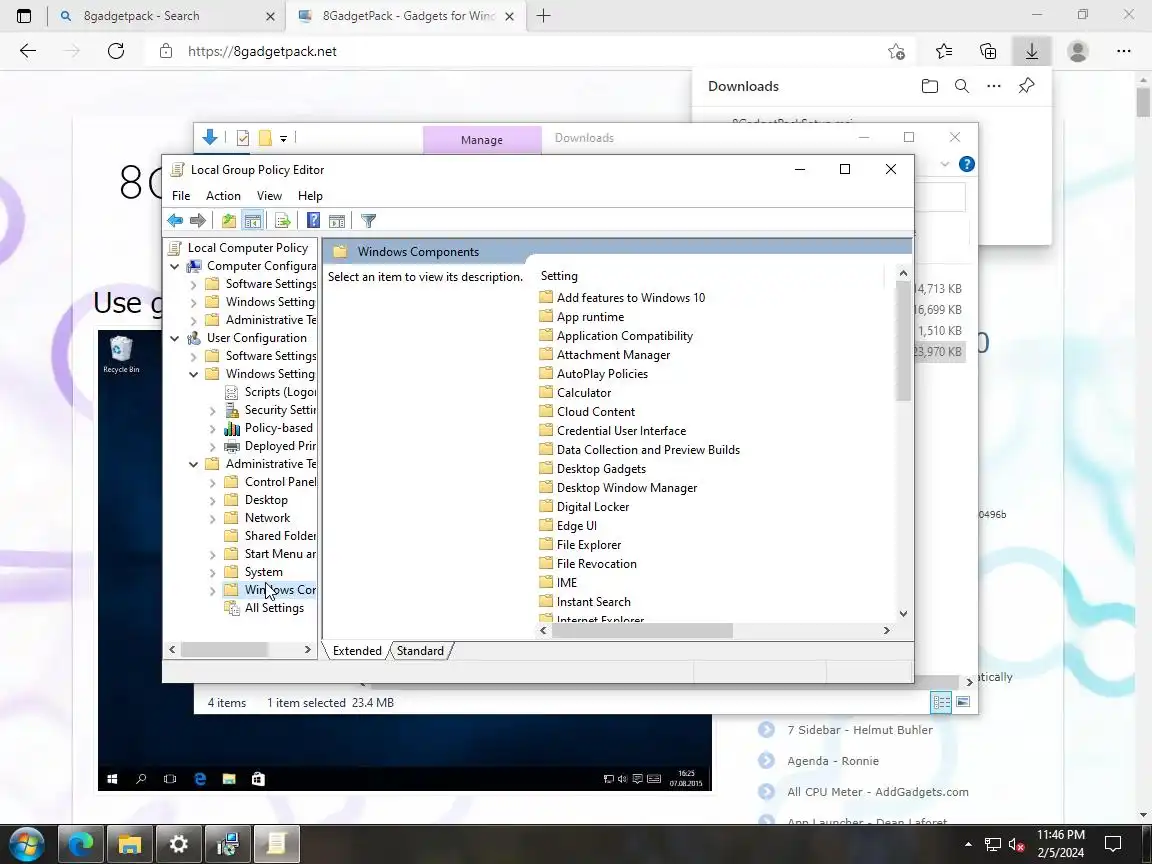Viewport: 1152px width, 864px height.
Task: Click the Filter funnel icon
Action: tap(369, 220)
